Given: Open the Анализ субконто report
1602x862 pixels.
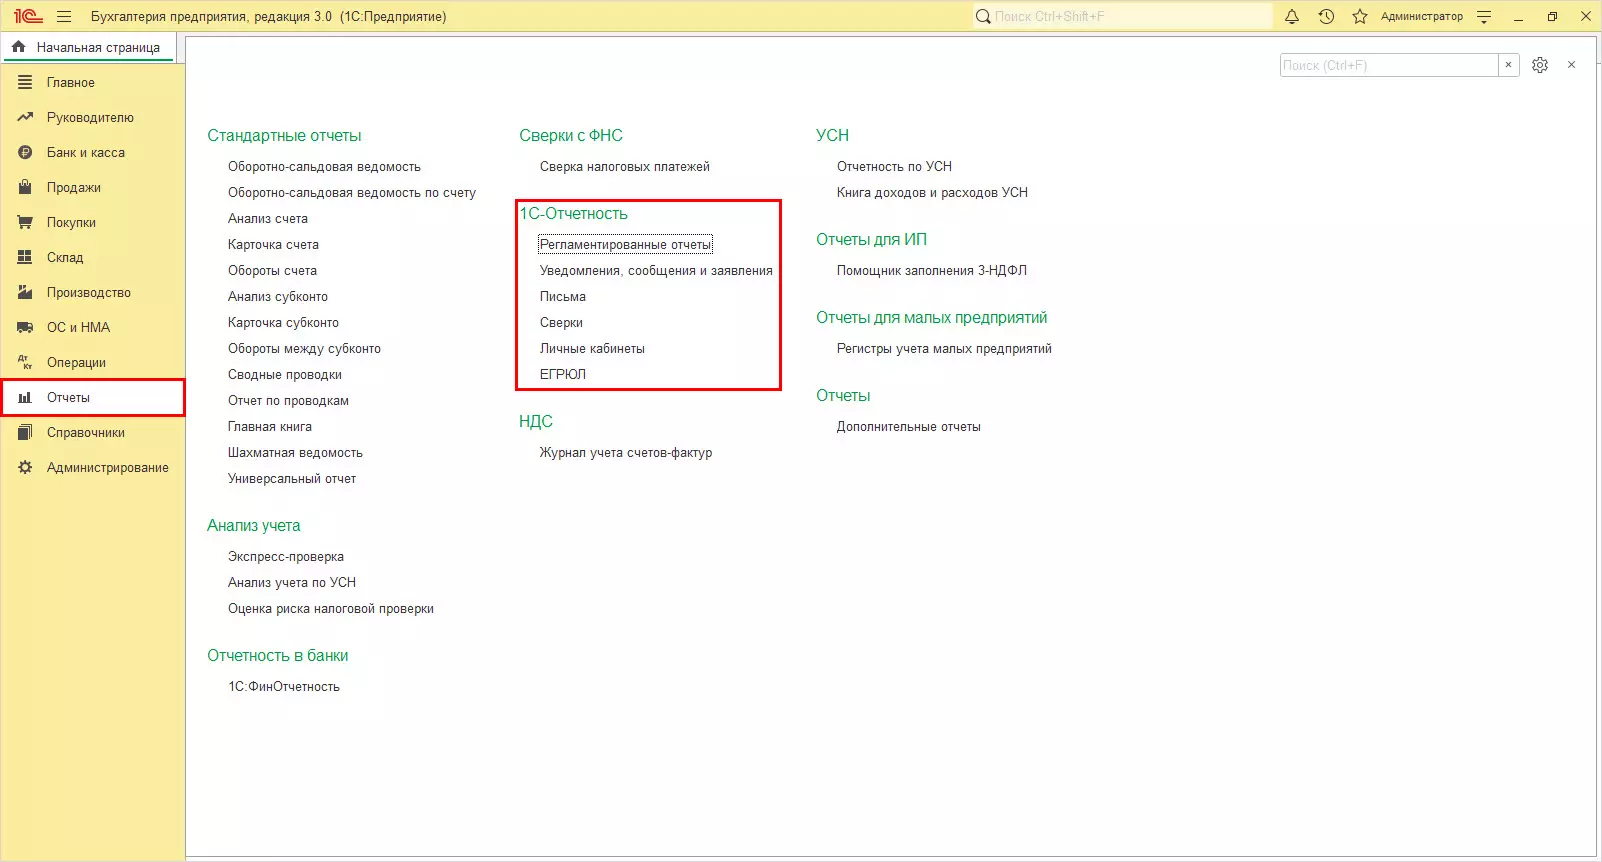Looking at the screenshot, I should [x=278, y=297].
